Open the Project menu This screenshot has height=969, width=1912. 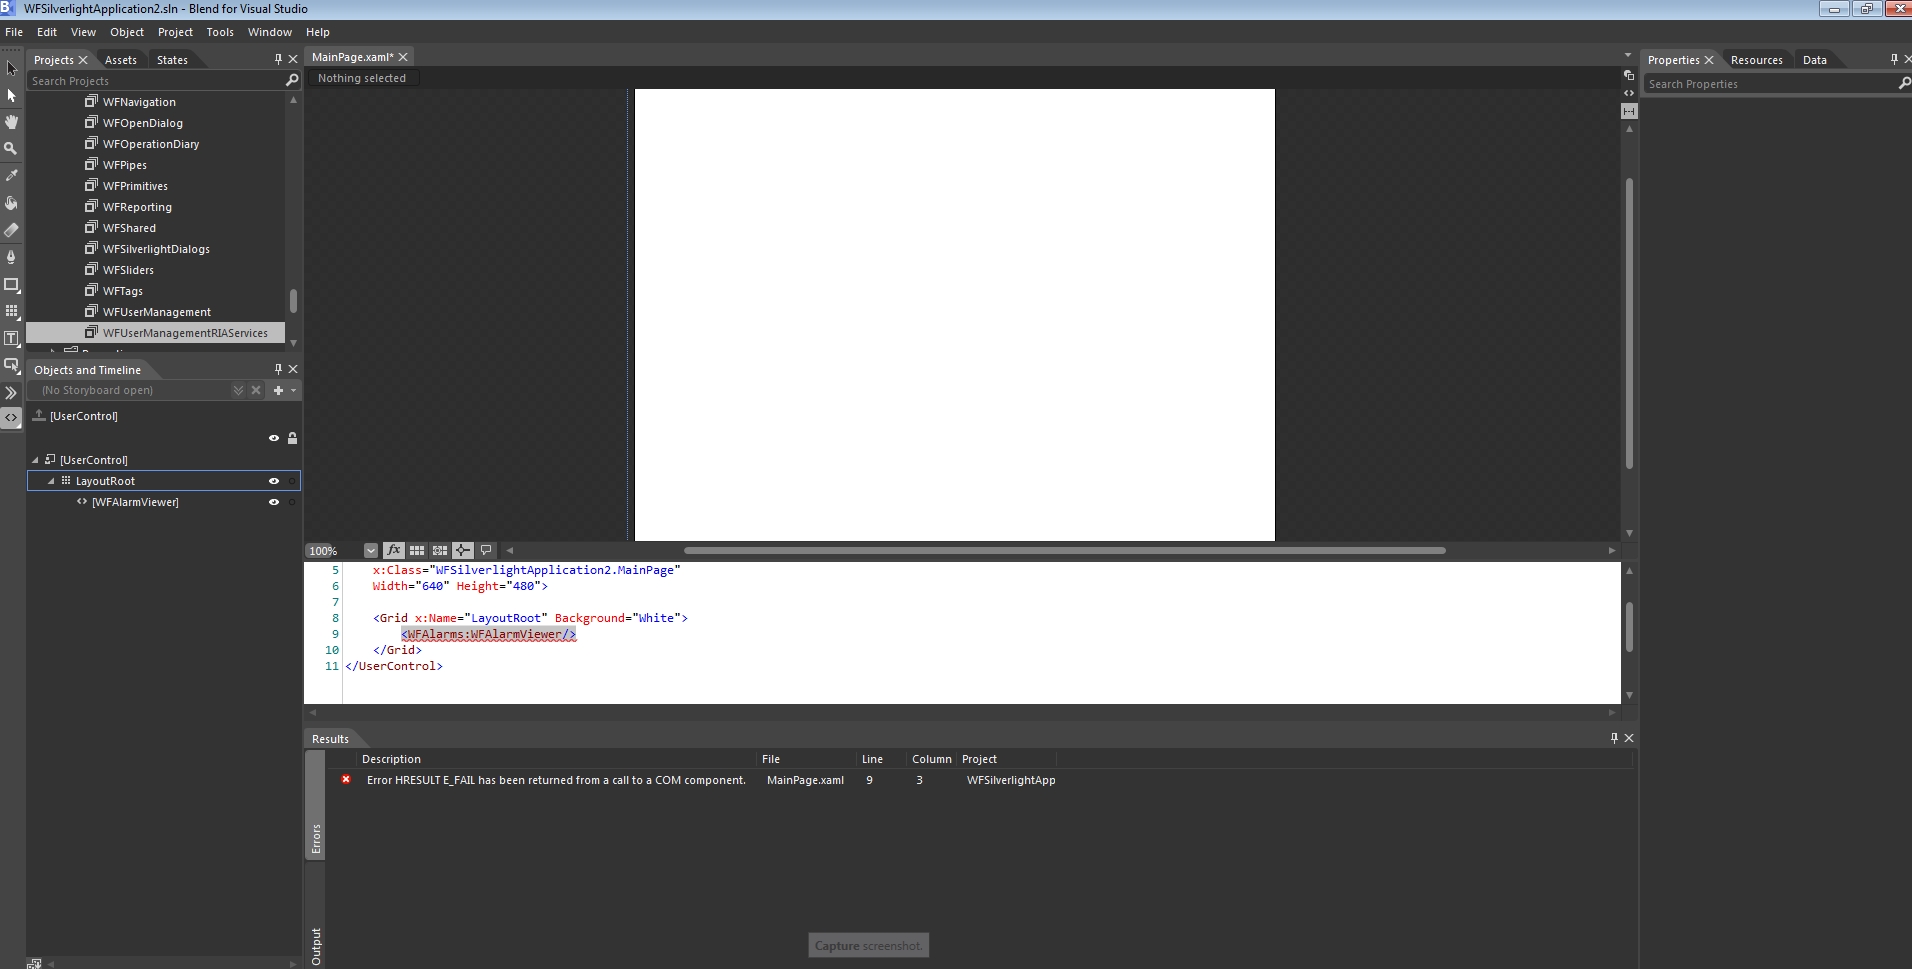175,32
